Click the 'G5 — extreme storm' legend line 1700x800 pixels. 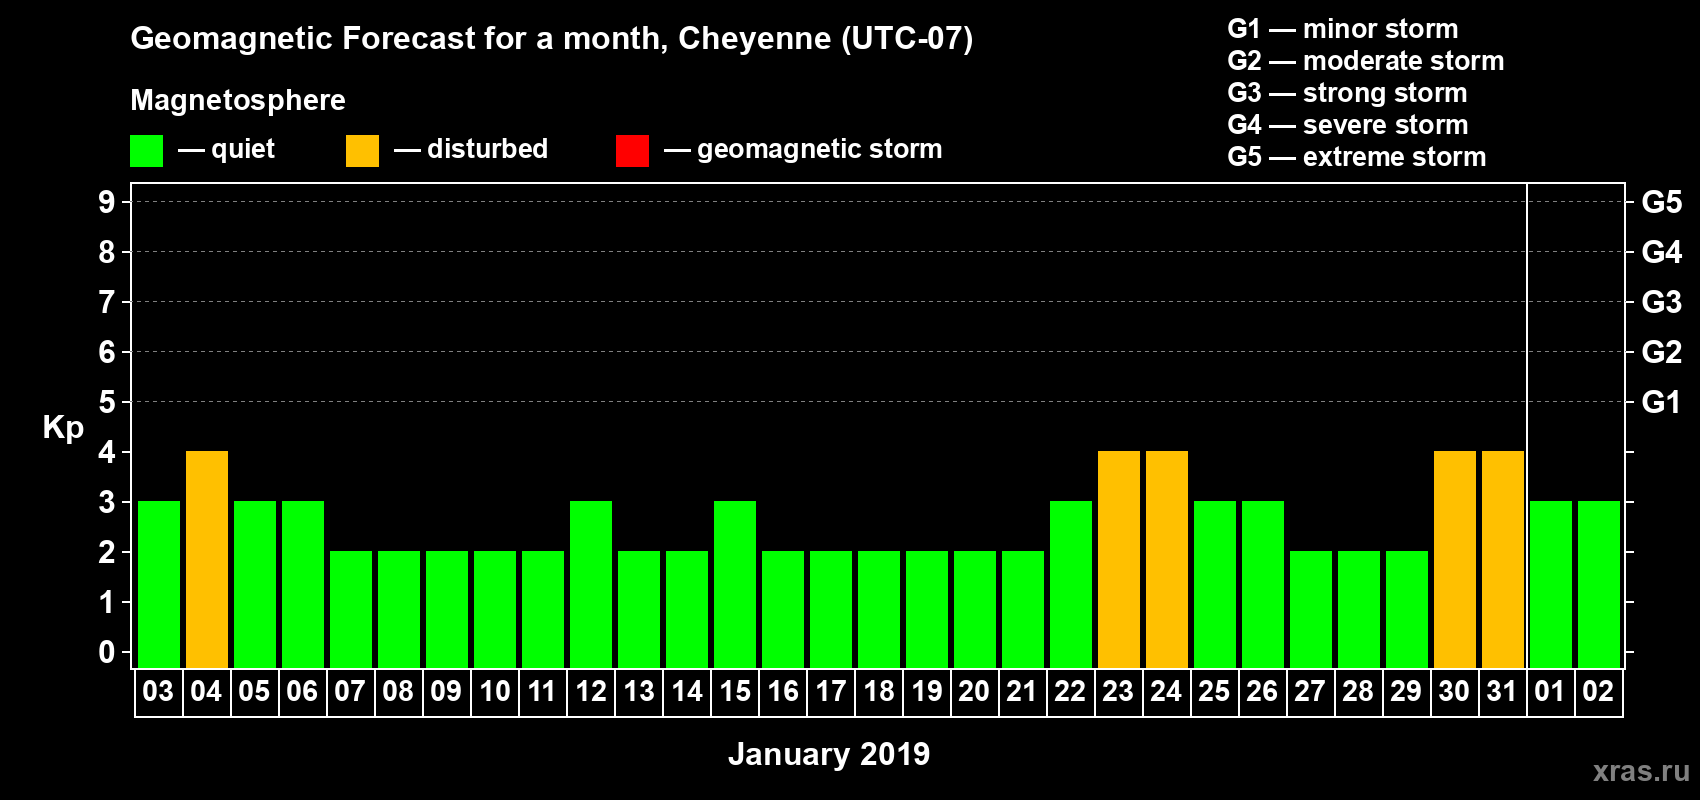click(x=1357, y=157)
